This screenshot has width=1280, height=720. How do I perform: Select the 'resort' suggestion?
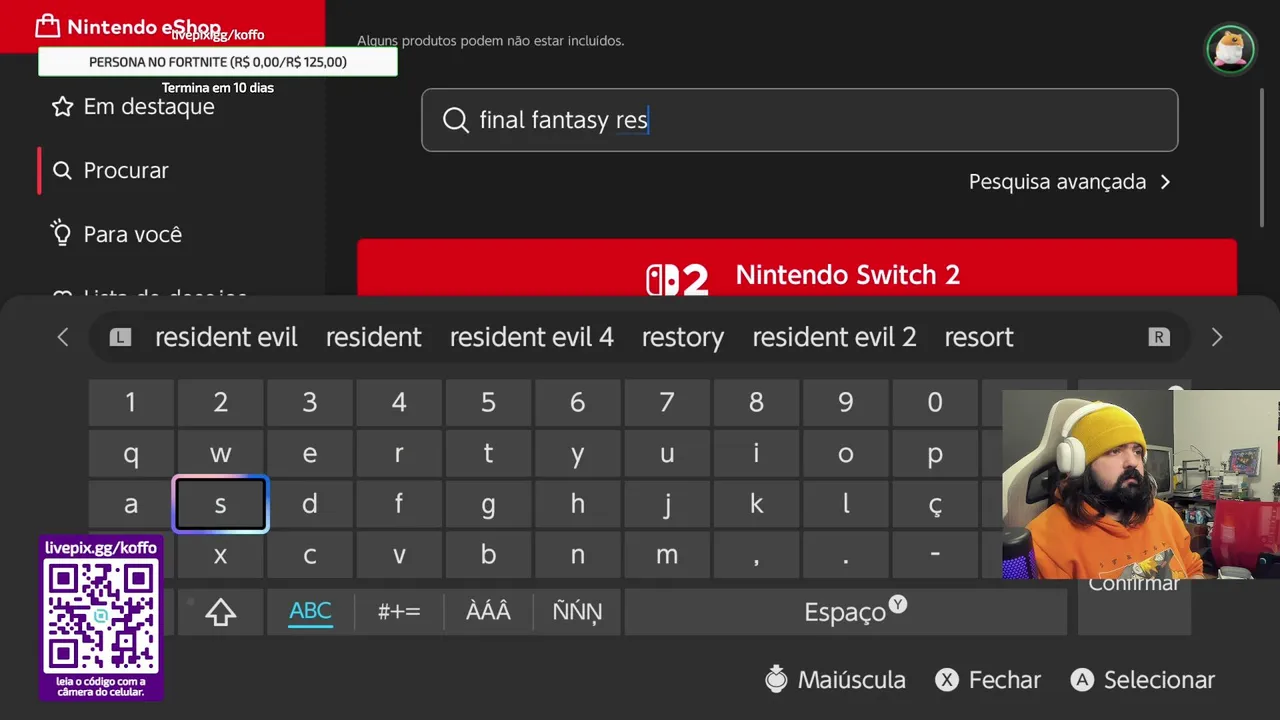pyautogui.click(x=979, y=337)
